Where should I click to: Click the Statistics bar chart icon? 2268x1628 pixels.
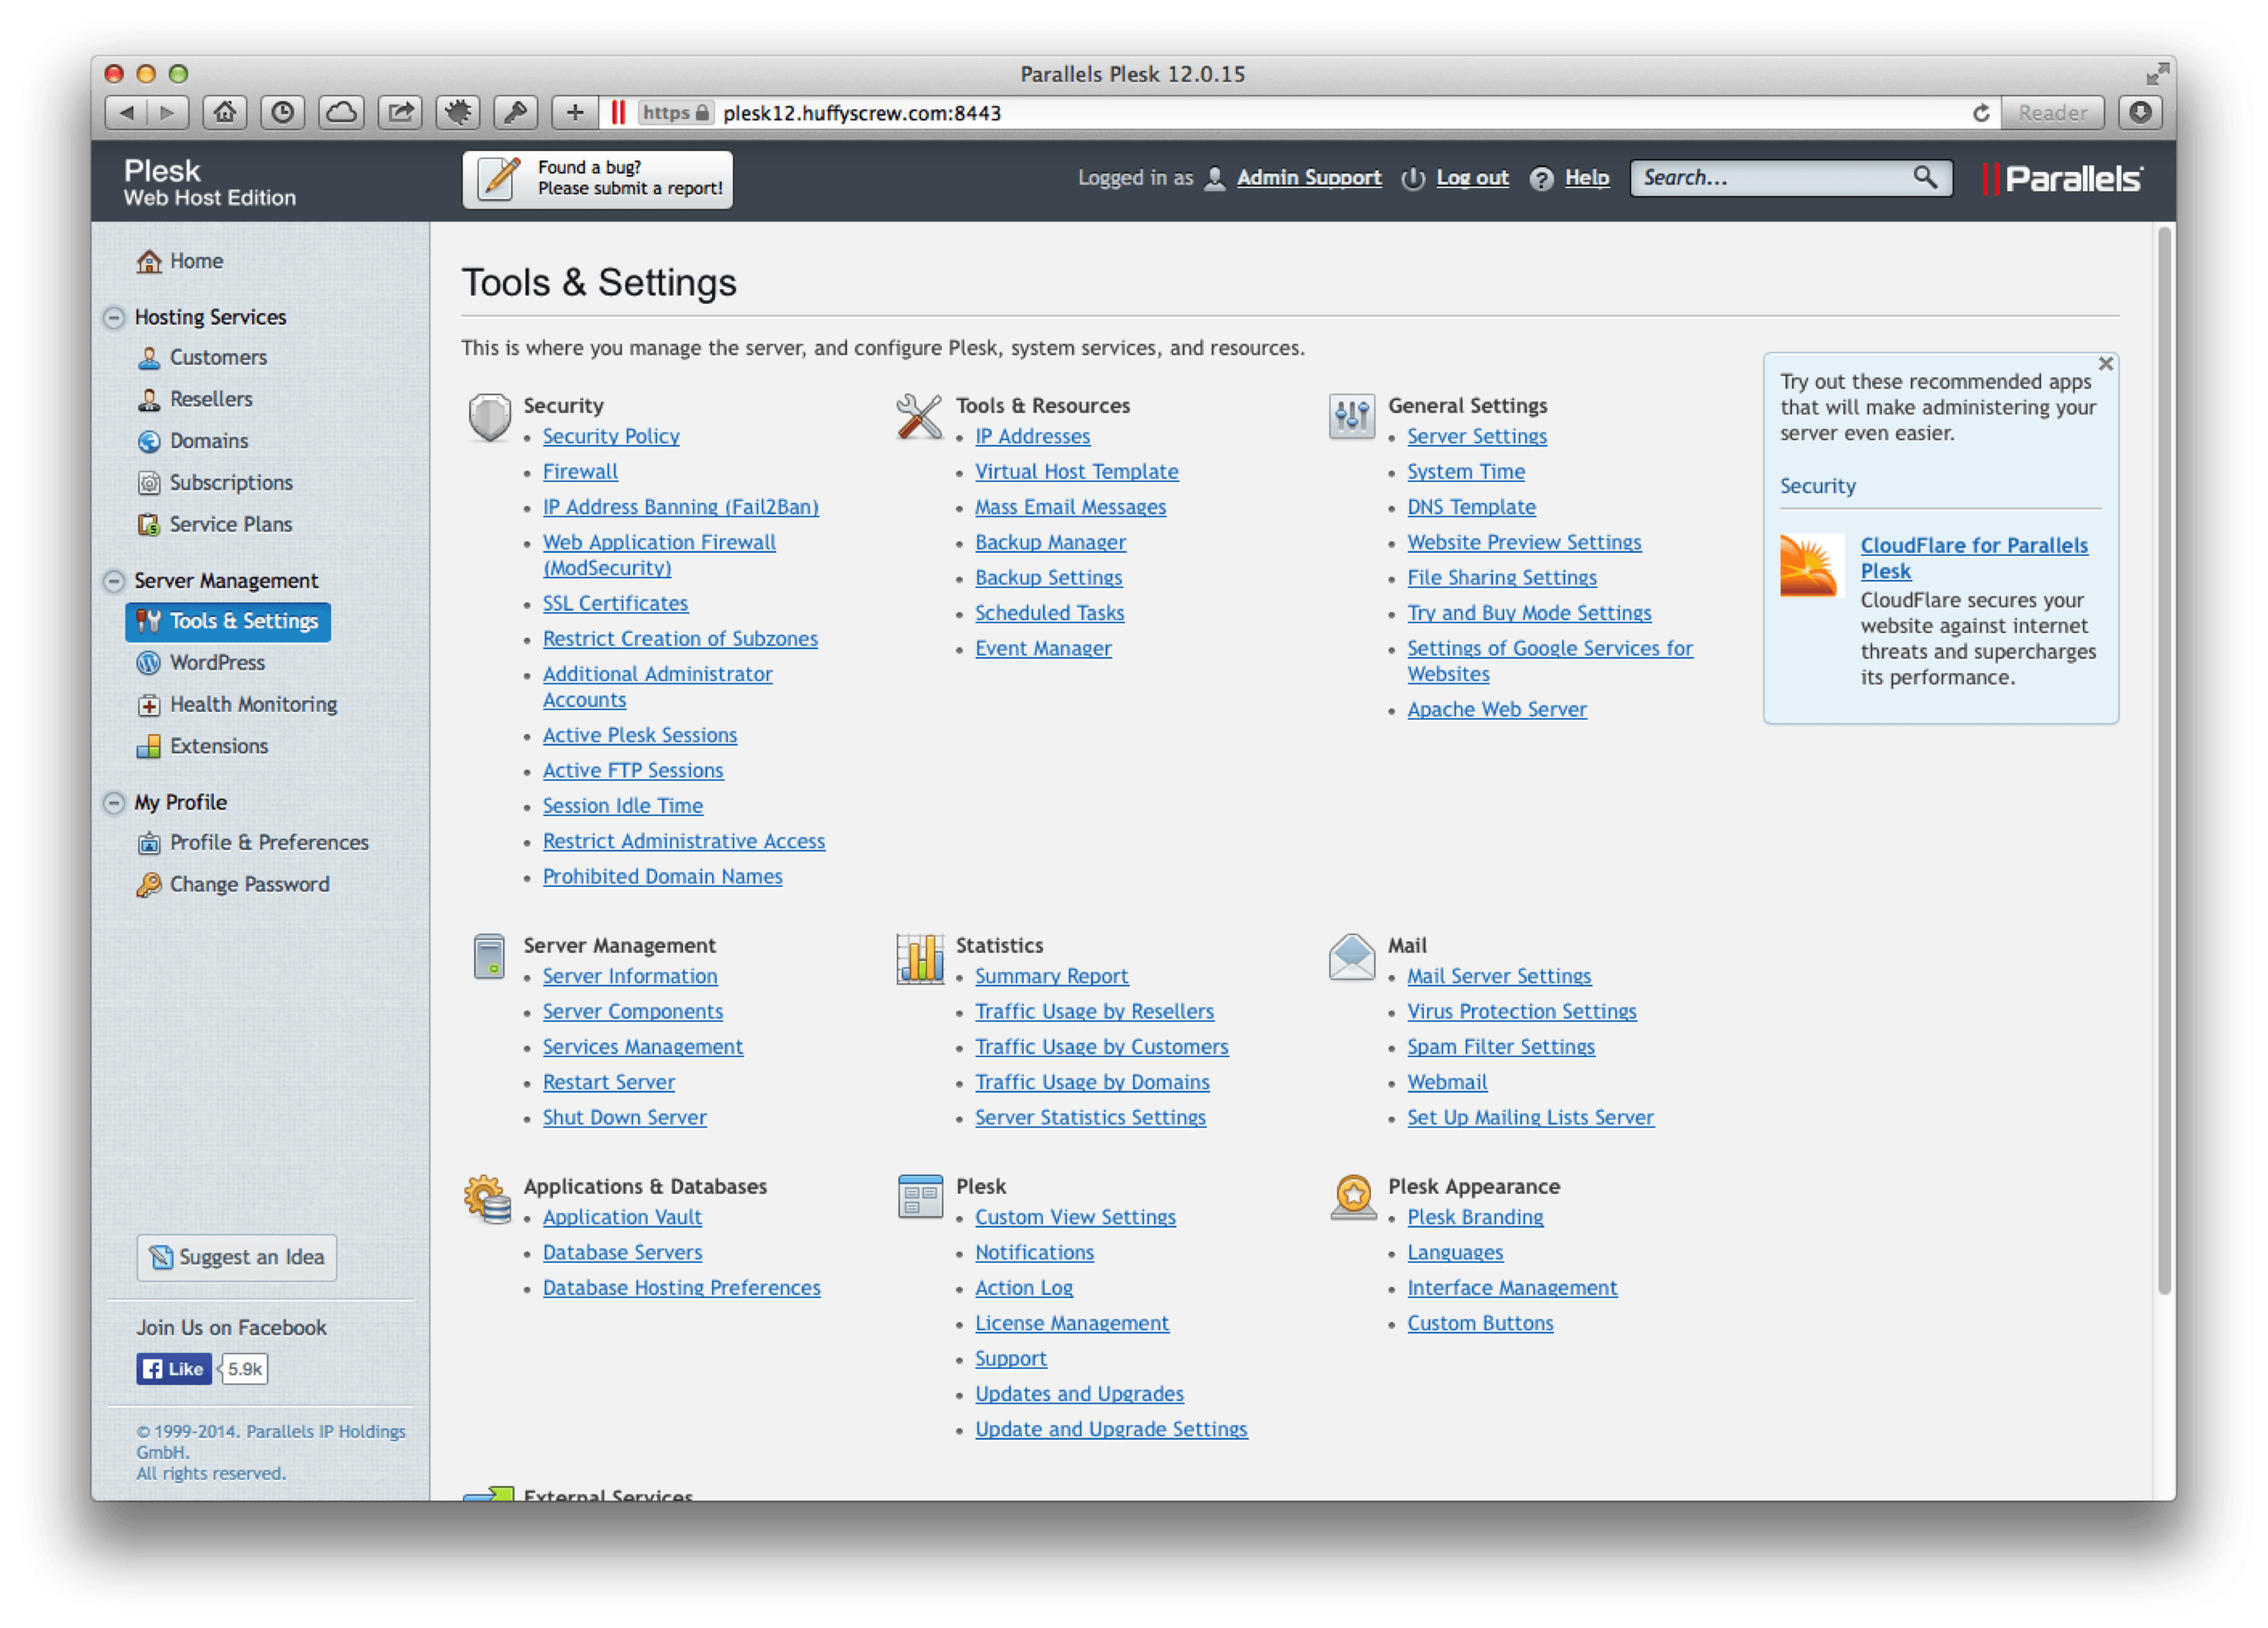920,959
